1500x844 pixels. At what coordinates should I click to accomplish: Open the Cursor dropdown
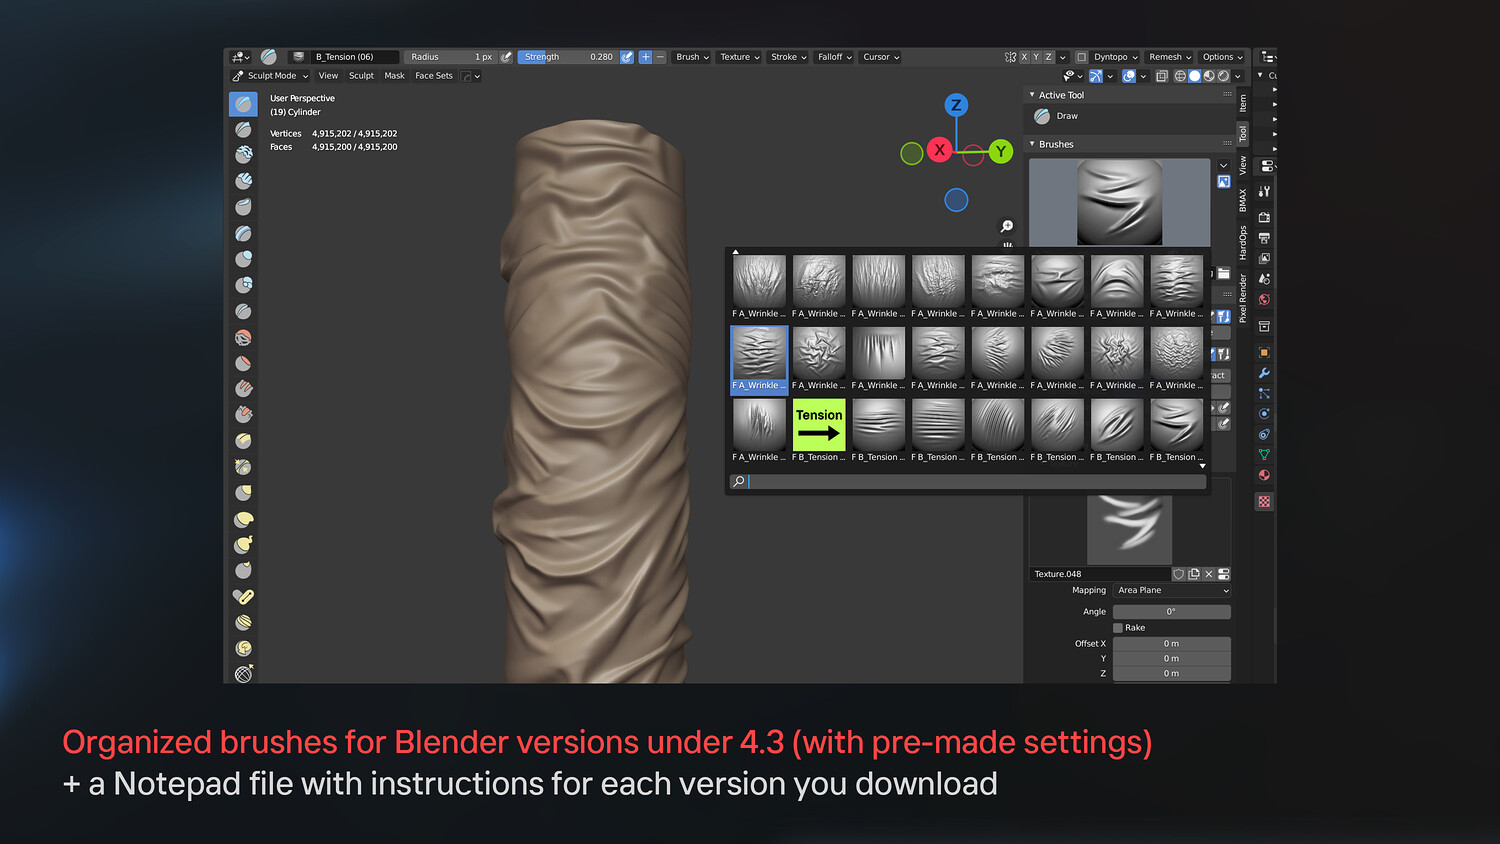882,57
